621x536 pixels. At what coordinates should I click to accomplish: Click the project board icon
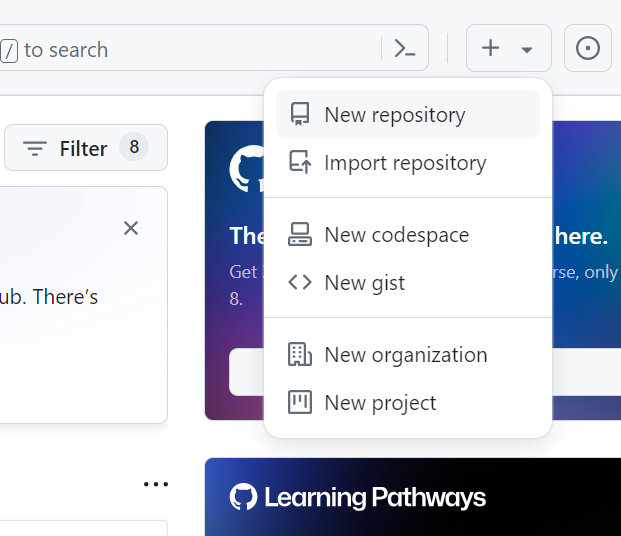(300, 402)
